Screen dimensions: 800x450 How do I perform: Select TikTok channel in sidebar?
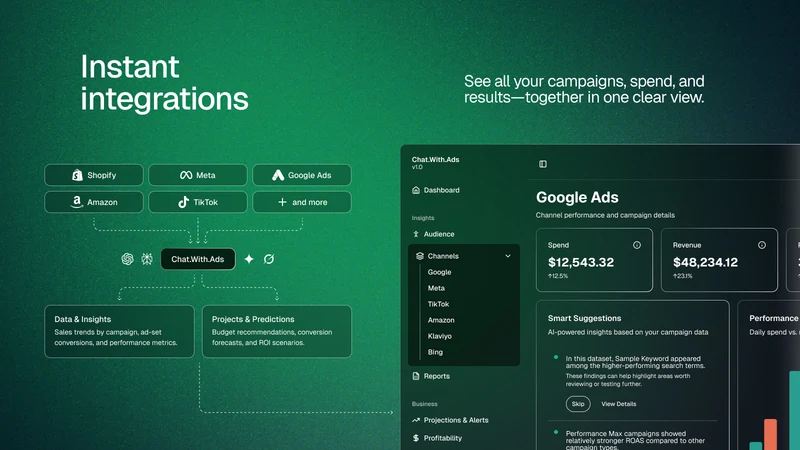pos(438,304)
